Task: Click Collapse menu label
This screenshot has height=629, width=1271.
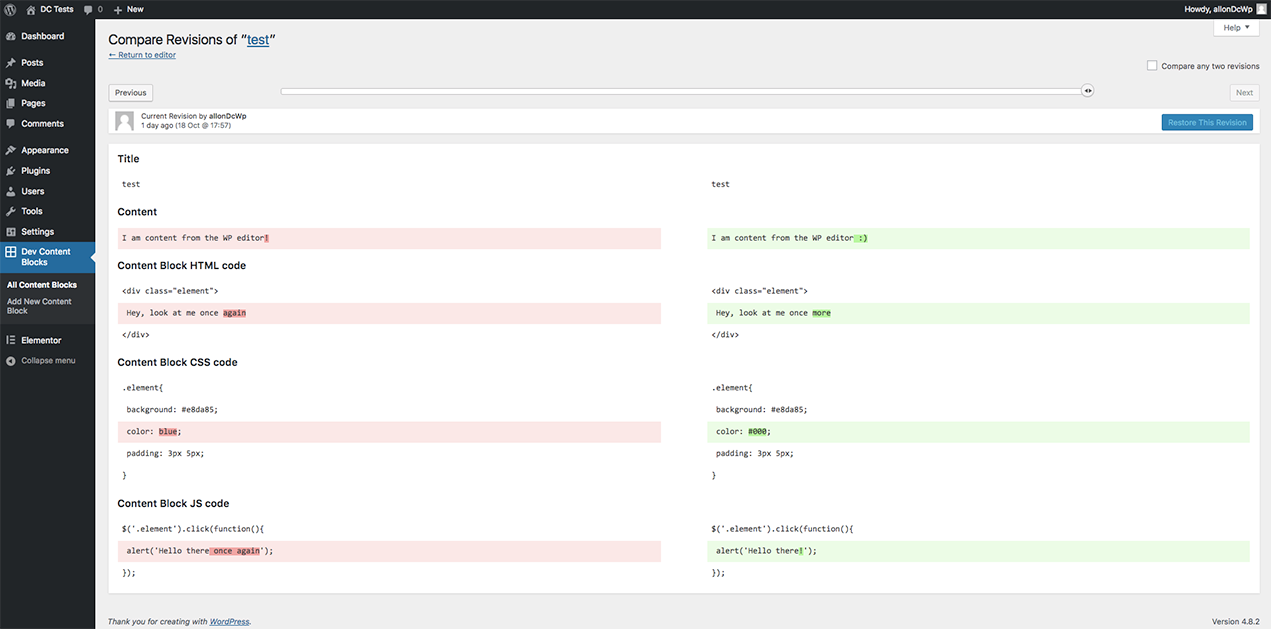Action: click(x=48, y=360)
